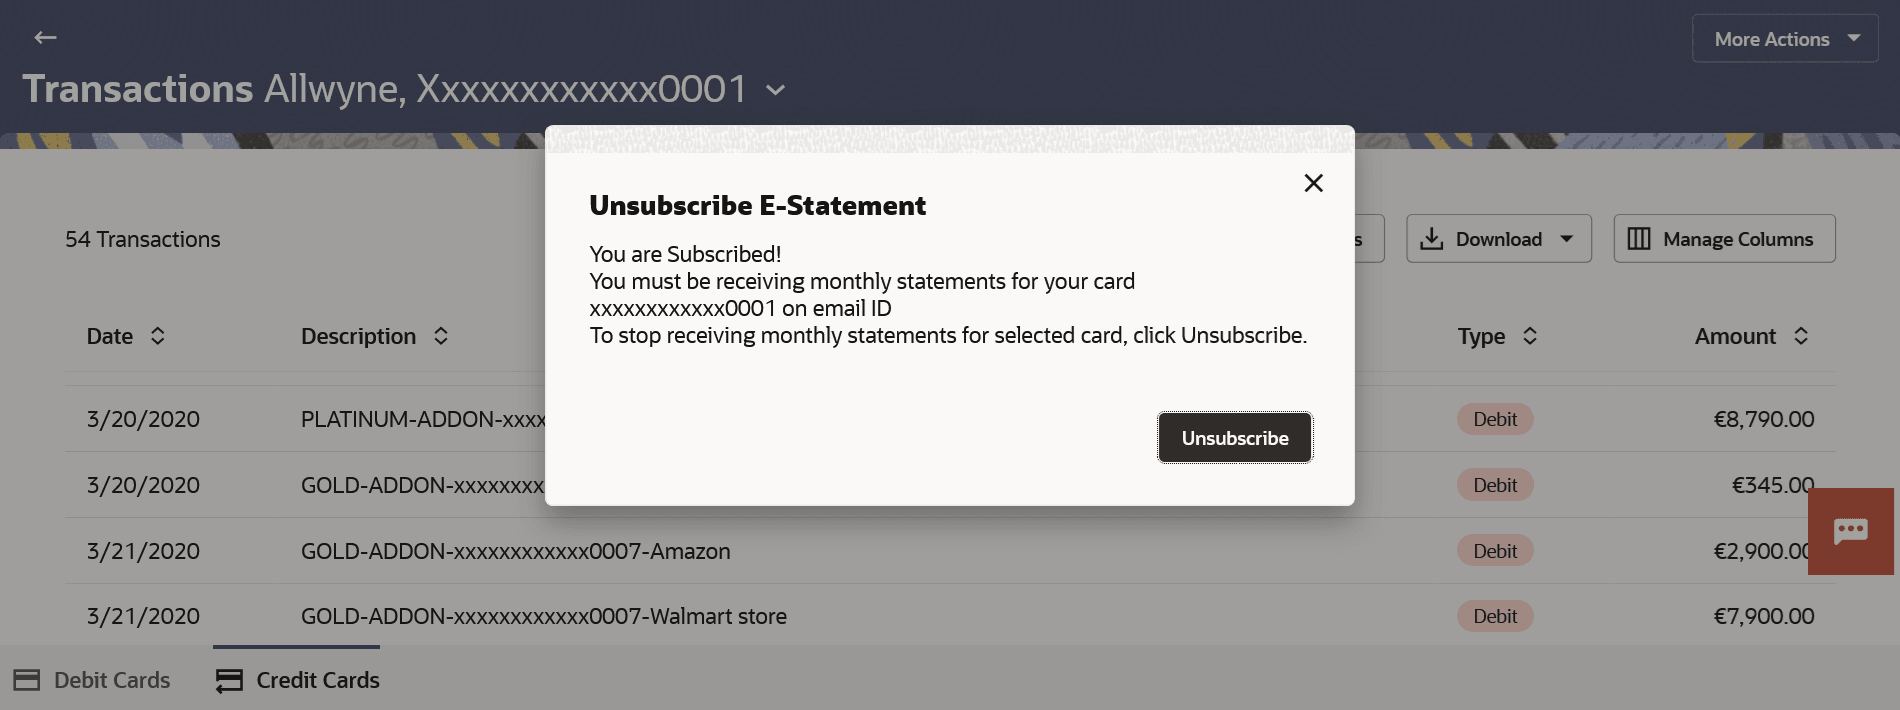Select the GOLD-ADDON Amazon transaction row

515,551
